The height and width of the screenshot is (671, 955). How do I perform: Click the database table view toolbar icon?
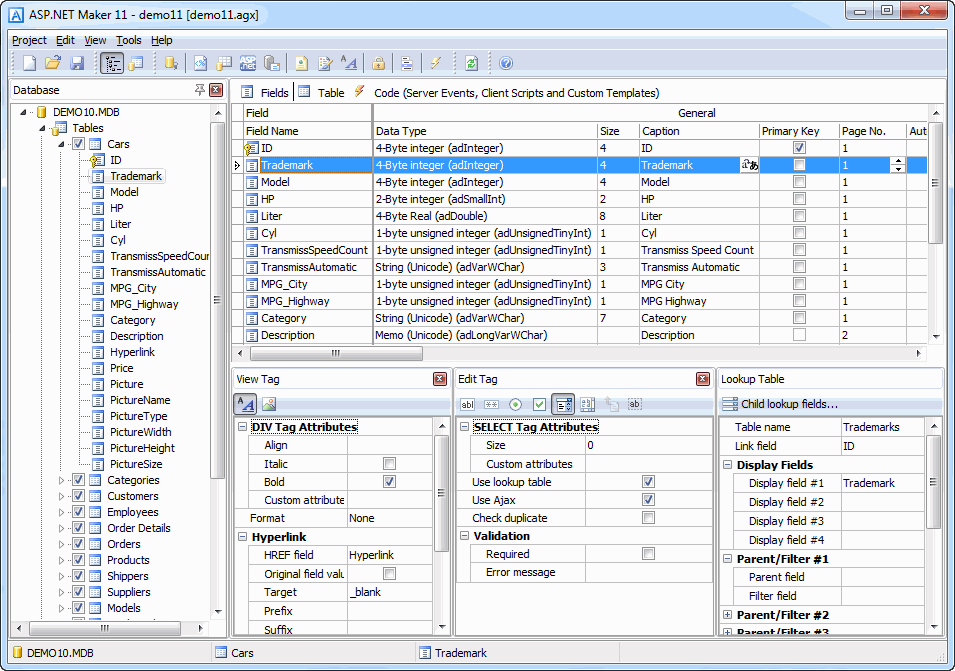point(136,63)
